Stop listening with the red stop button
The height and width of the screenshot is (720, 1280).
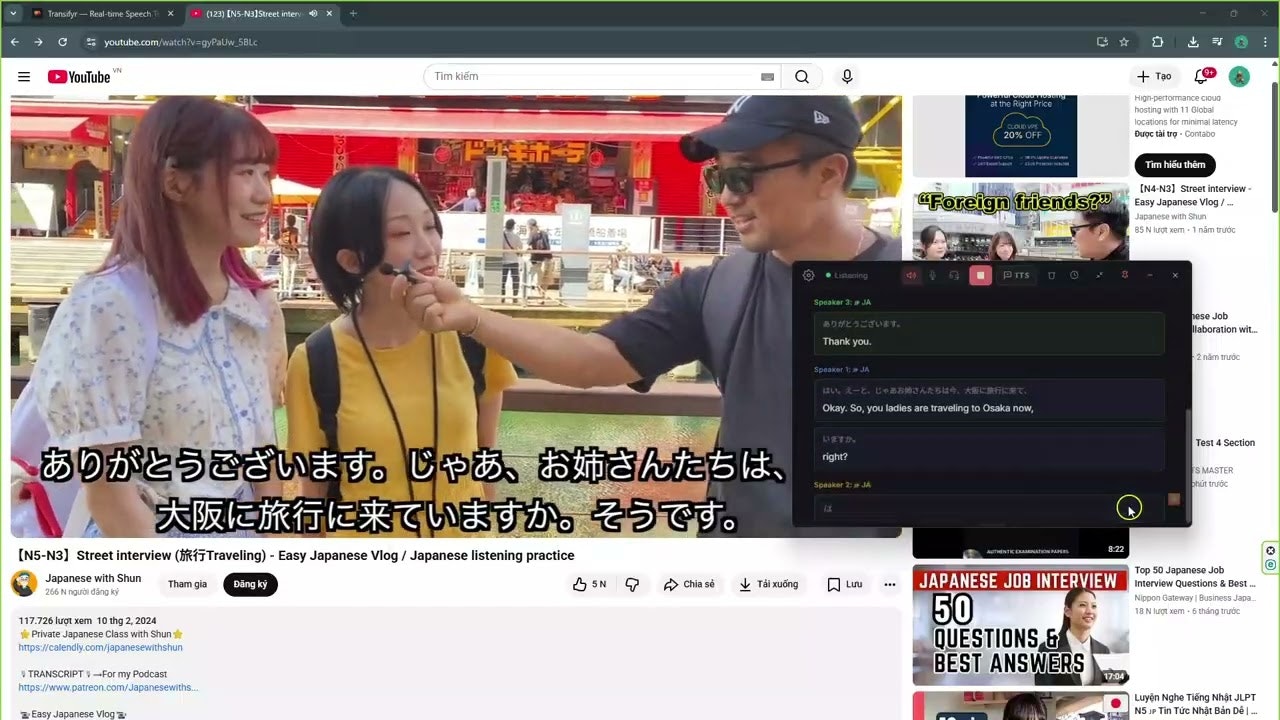980,275
